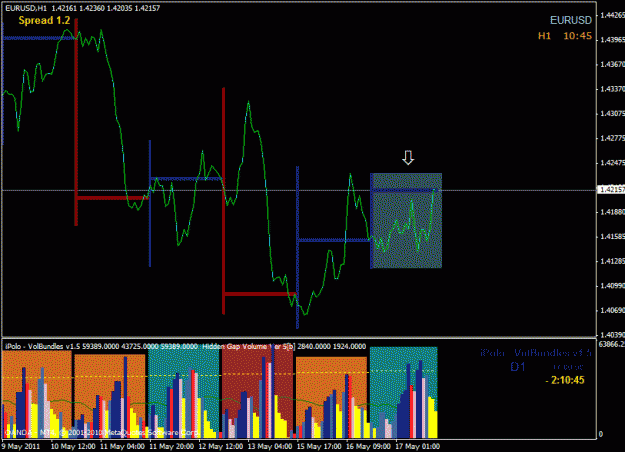Viewport: 625px width, 452px height.
Task: Select the blue D1 label in indicator pane
Action: 518,367
